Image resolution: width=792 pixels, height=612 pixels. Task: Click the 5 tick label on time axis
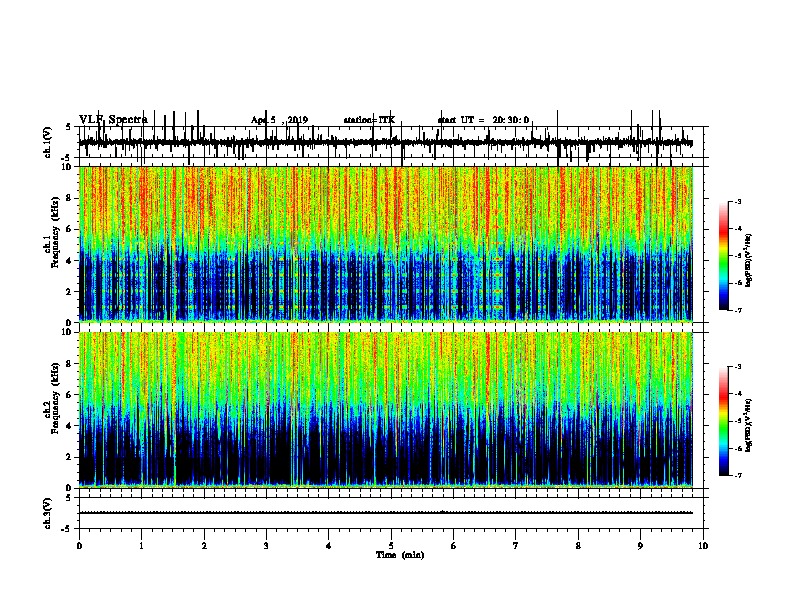coord(391,546)
